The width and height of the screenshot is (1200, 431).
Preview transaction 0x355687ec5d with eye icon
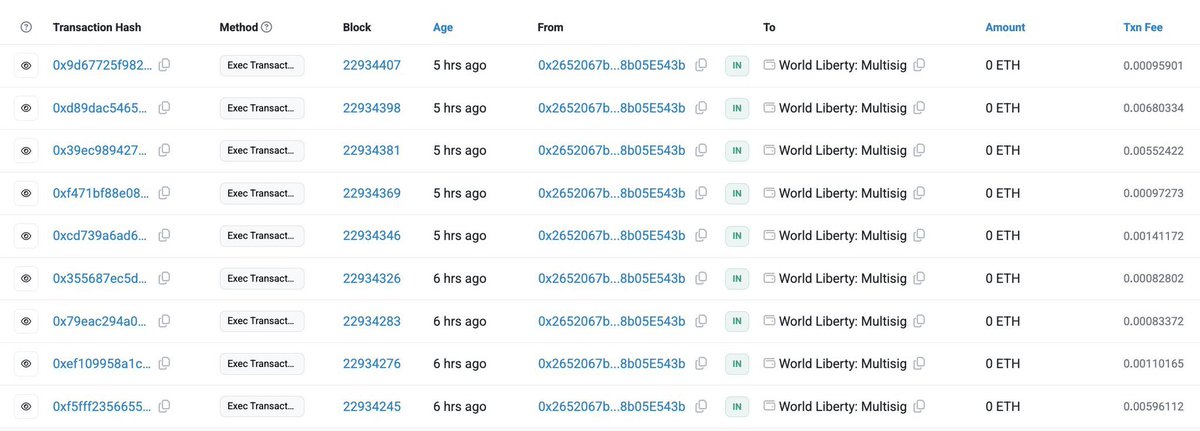coord(26,278)
